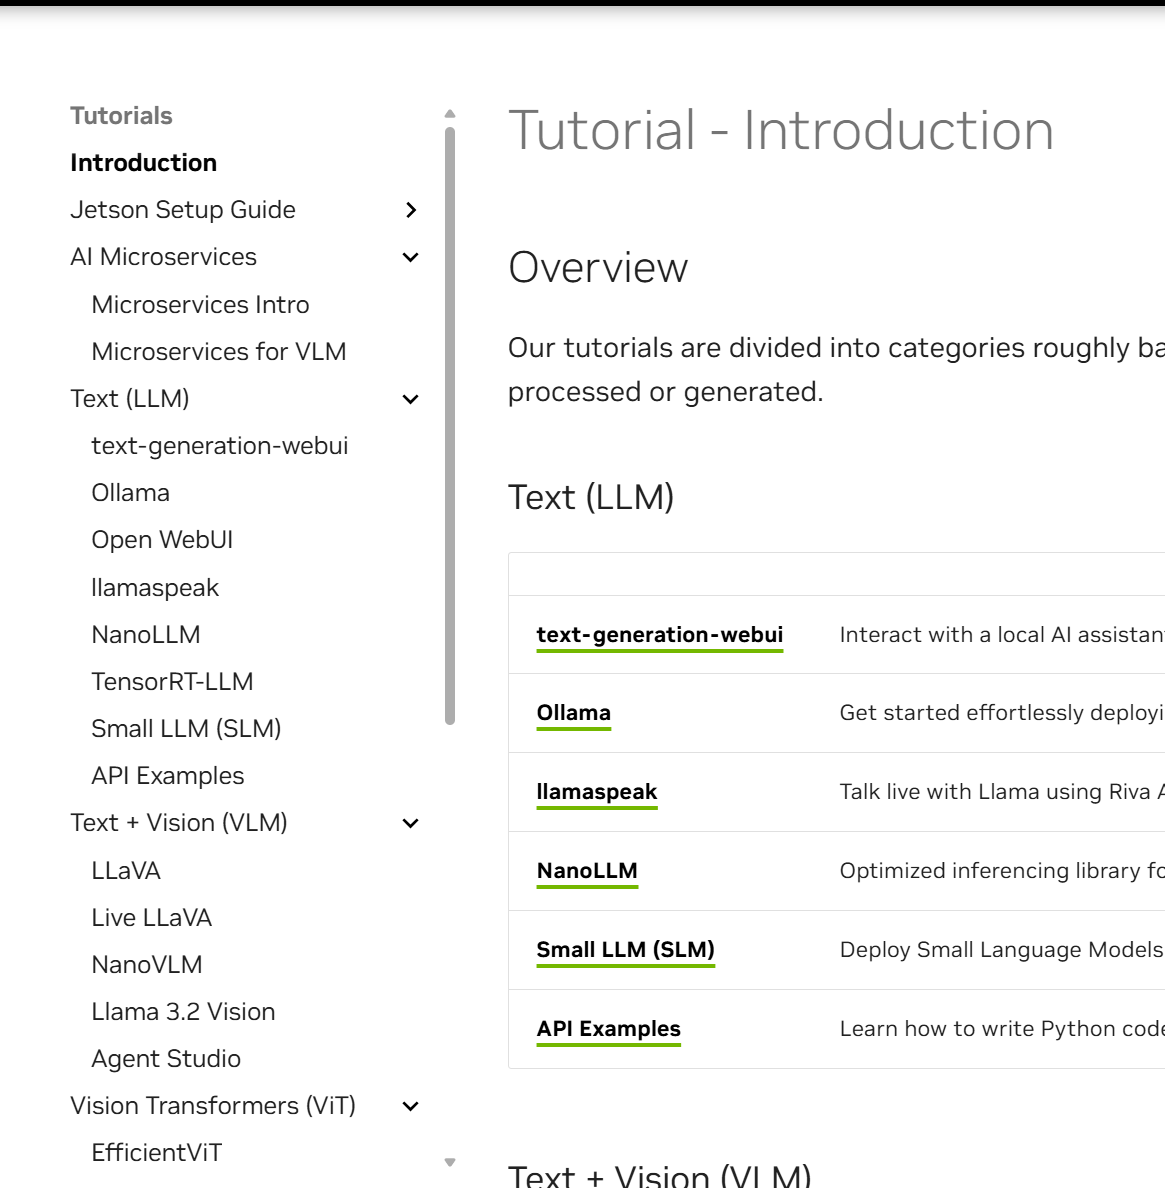Image resolution: width=1165 pixels, height=1188 pixels.
Task: Open Microservices Intro page
Action: point(201,305)
